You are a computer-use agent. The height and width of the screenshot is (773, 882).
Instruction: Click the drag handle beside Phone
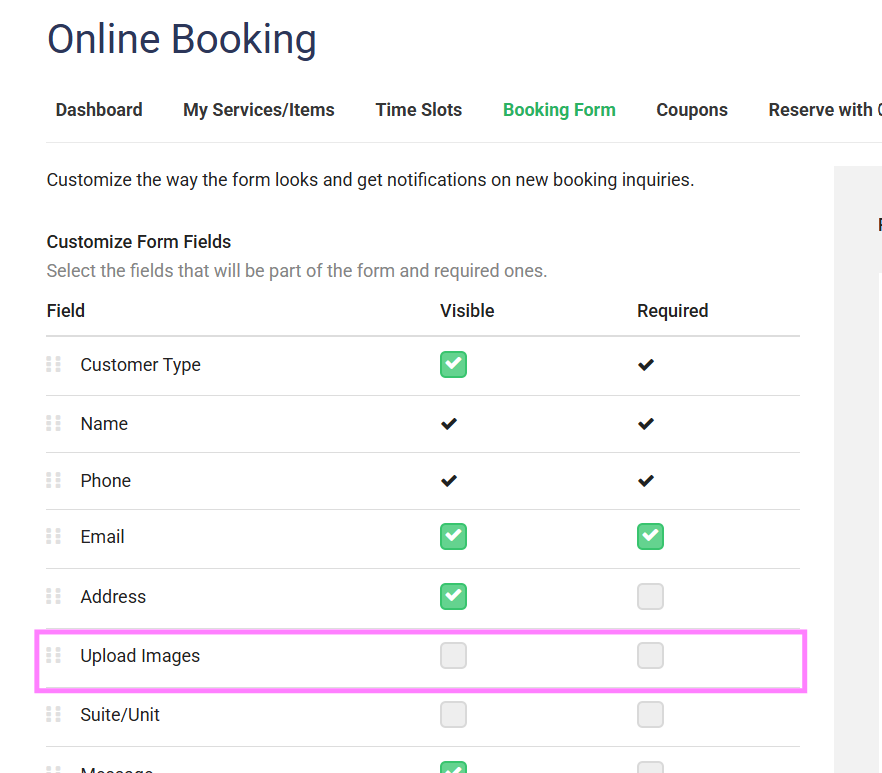pyautogui.click(x=54, y=480)
